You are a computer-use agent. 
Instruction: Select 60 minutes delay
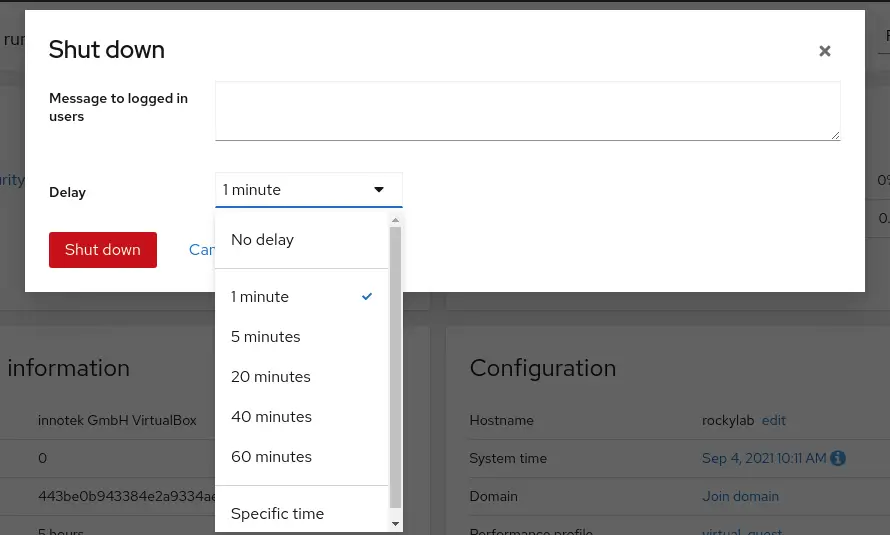tap(301, 457)
